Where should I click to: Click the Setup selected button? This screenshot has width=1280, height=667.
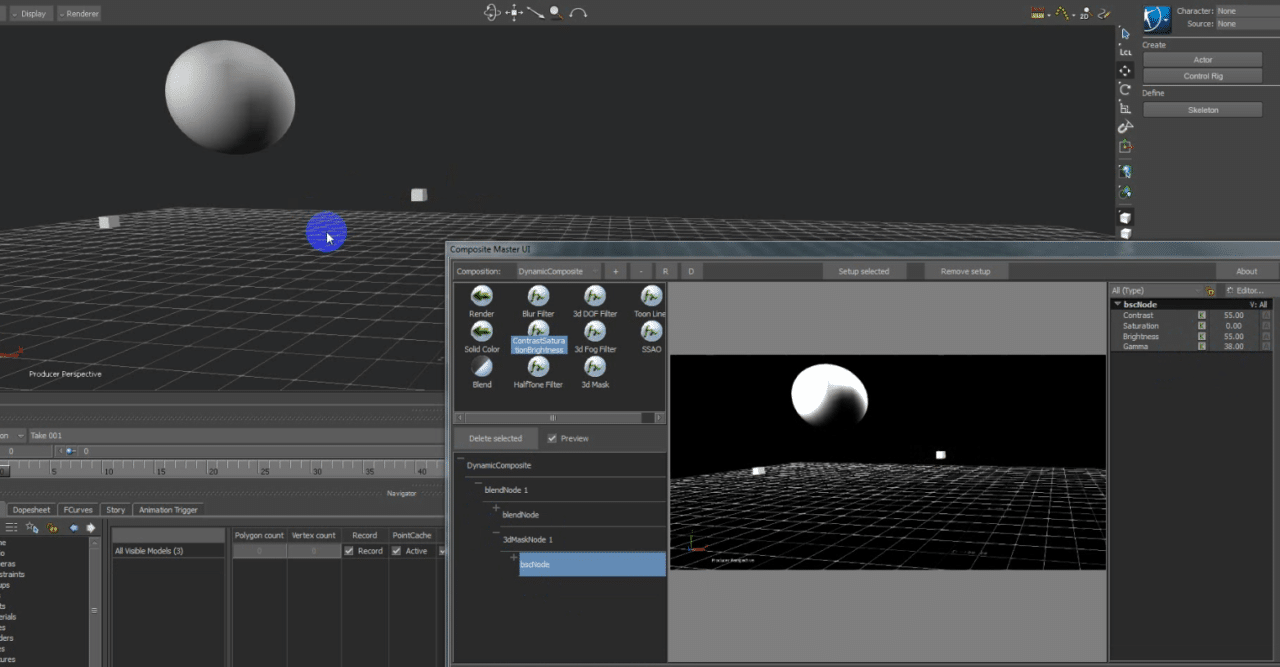(863, 271)
